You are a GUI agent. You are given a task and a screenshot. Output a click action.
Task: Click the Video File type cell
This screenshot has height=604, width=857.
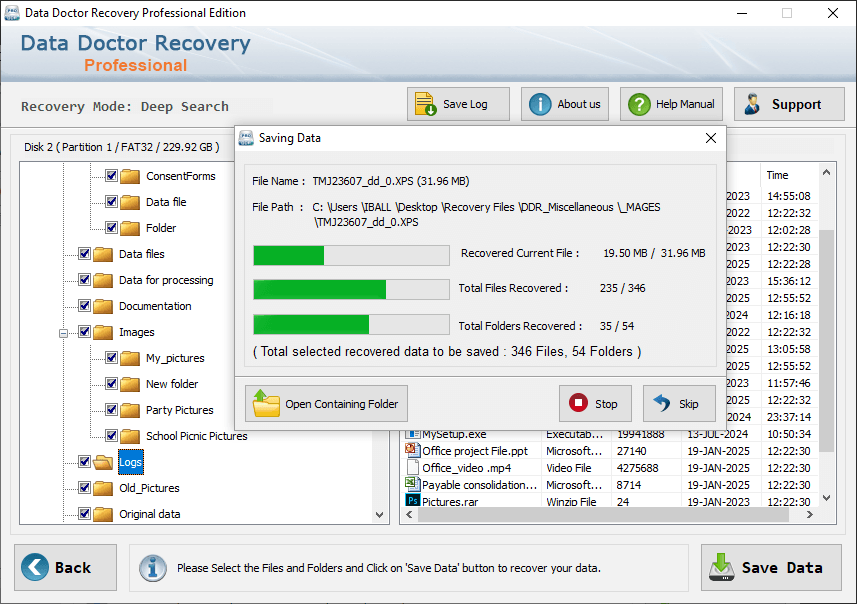pos(568,468)
